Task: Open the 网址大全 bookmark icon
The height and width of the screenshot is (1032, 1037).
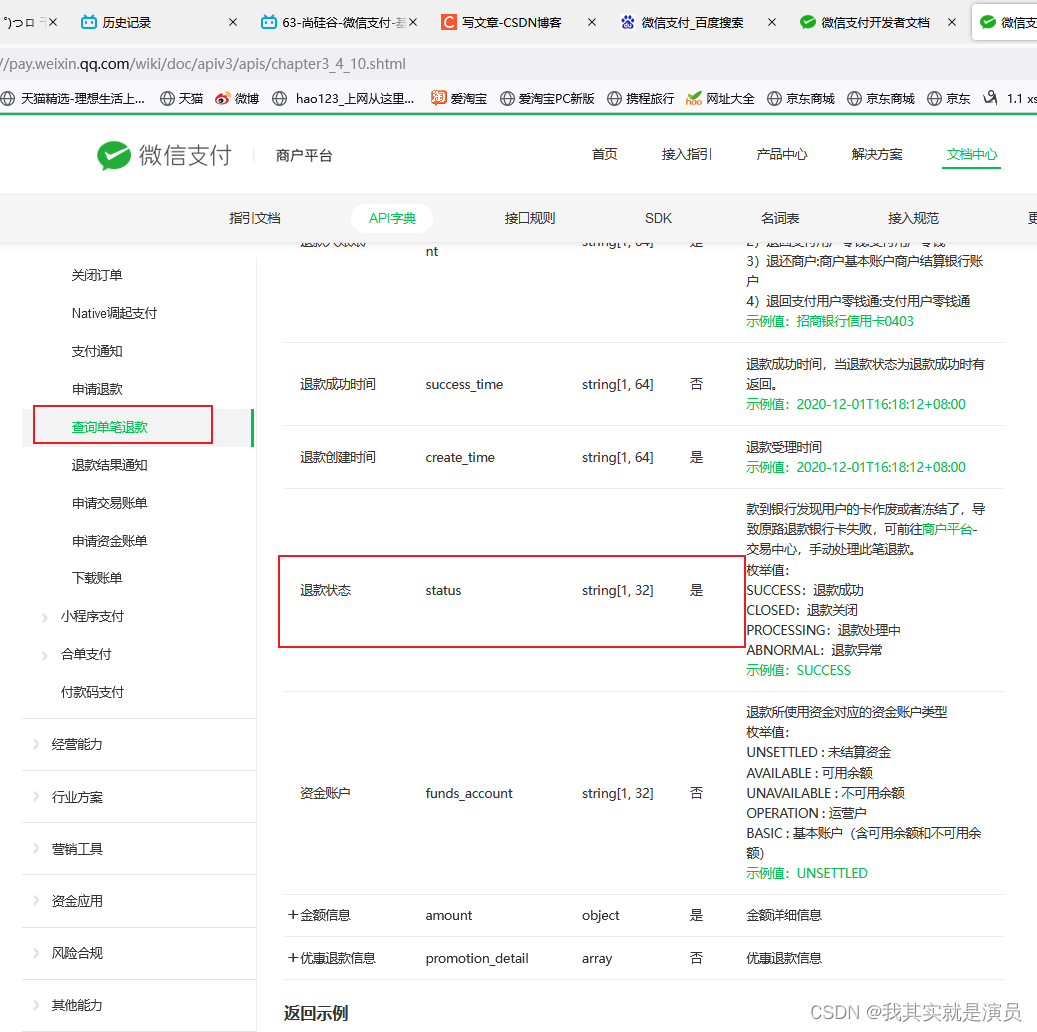Action: coord(694,99)
